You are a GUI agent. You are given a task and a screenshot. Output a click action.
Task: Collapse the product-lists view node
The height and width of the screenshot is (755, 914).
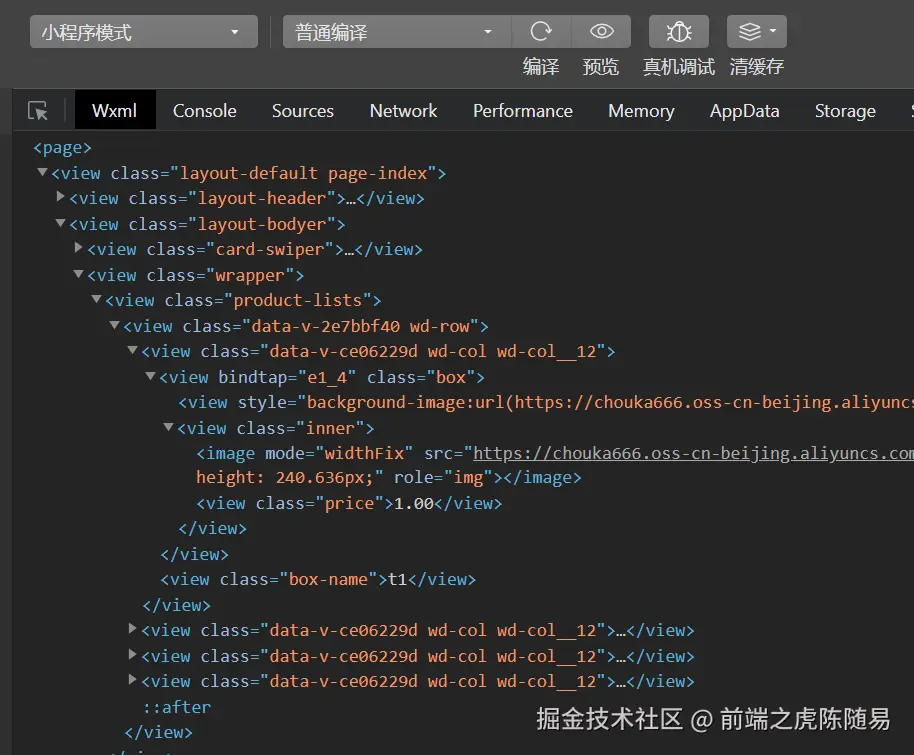point(96,299)
